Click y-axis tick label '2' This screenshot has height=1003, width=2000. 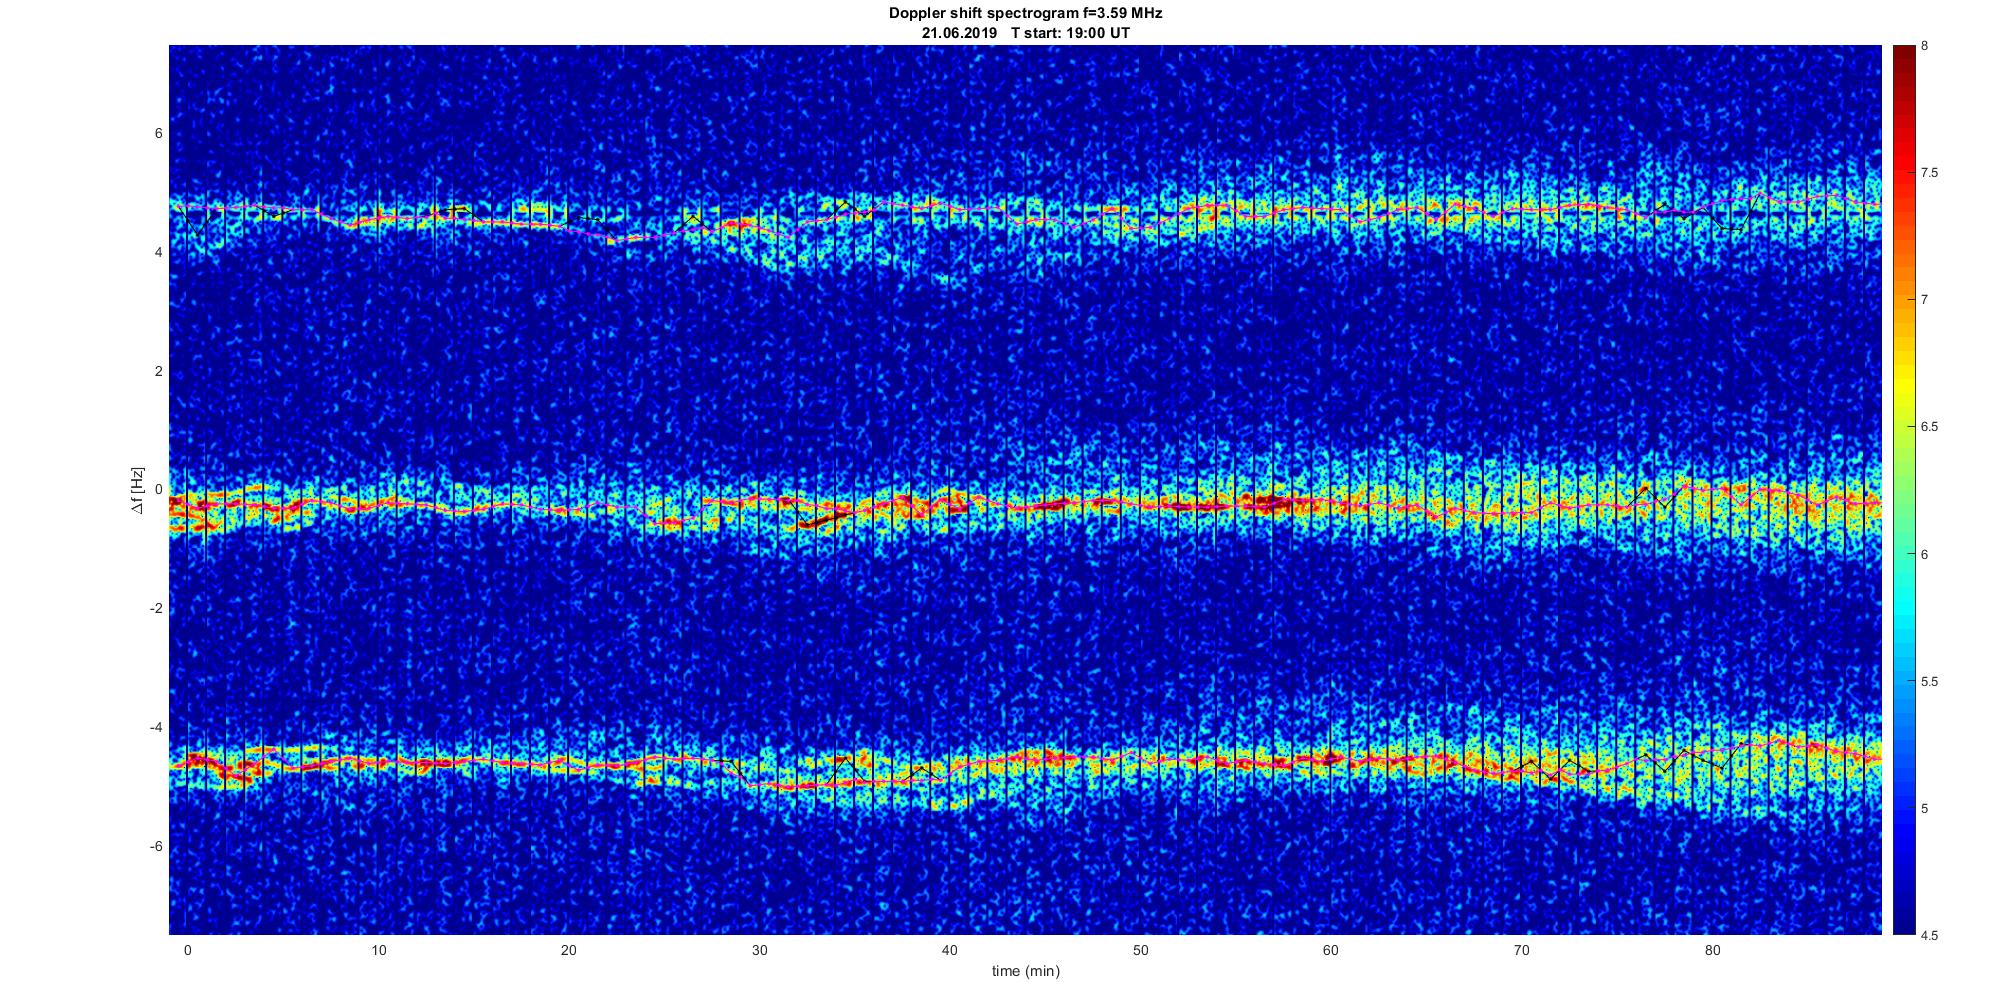(158, 371)
